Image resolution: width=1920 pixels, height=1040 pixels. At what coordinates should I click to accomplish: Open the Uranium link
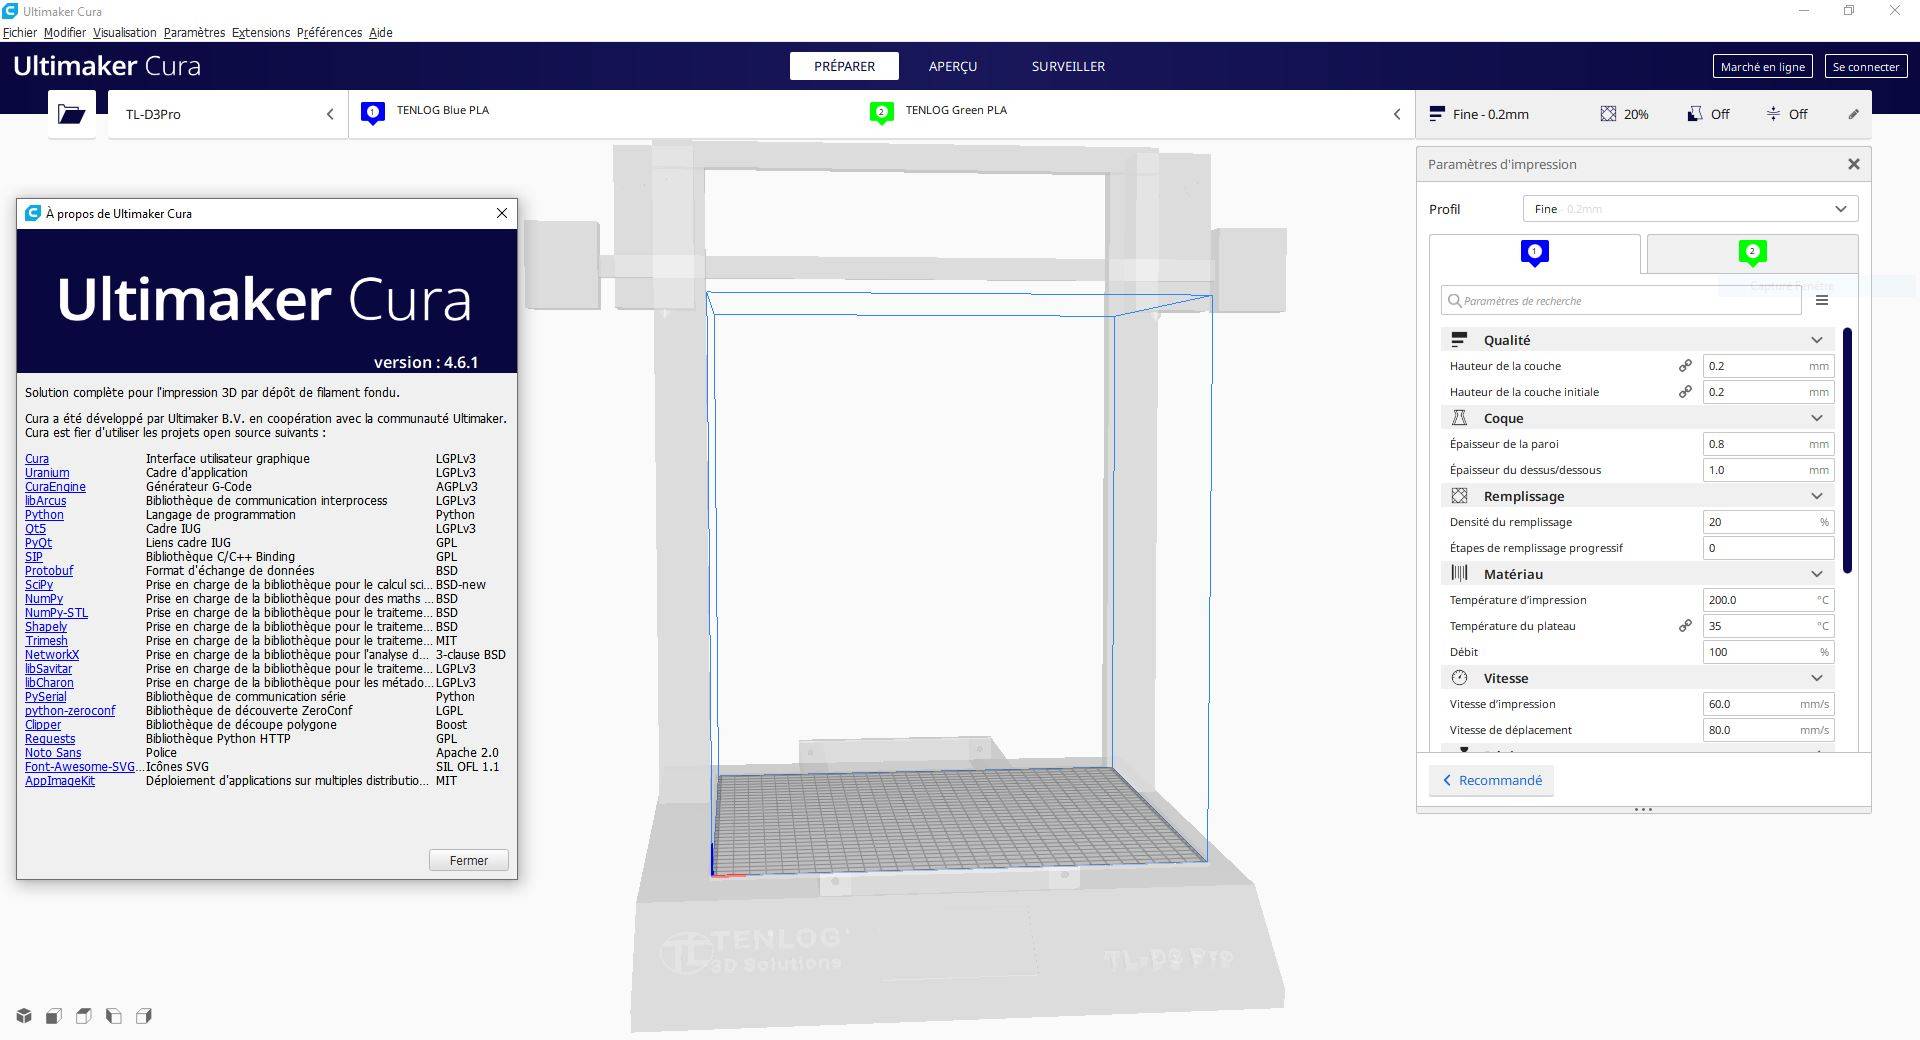[47, 473]
